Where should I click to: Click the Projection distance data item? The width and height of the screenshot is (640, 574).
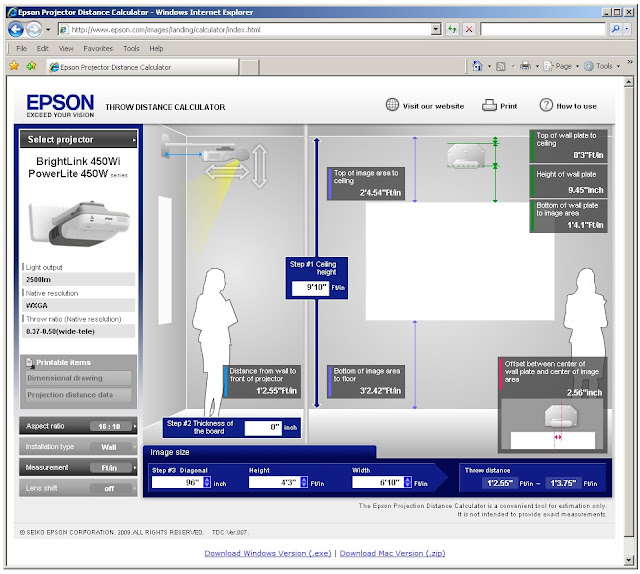pyautogui.click(x=78, y=395)
